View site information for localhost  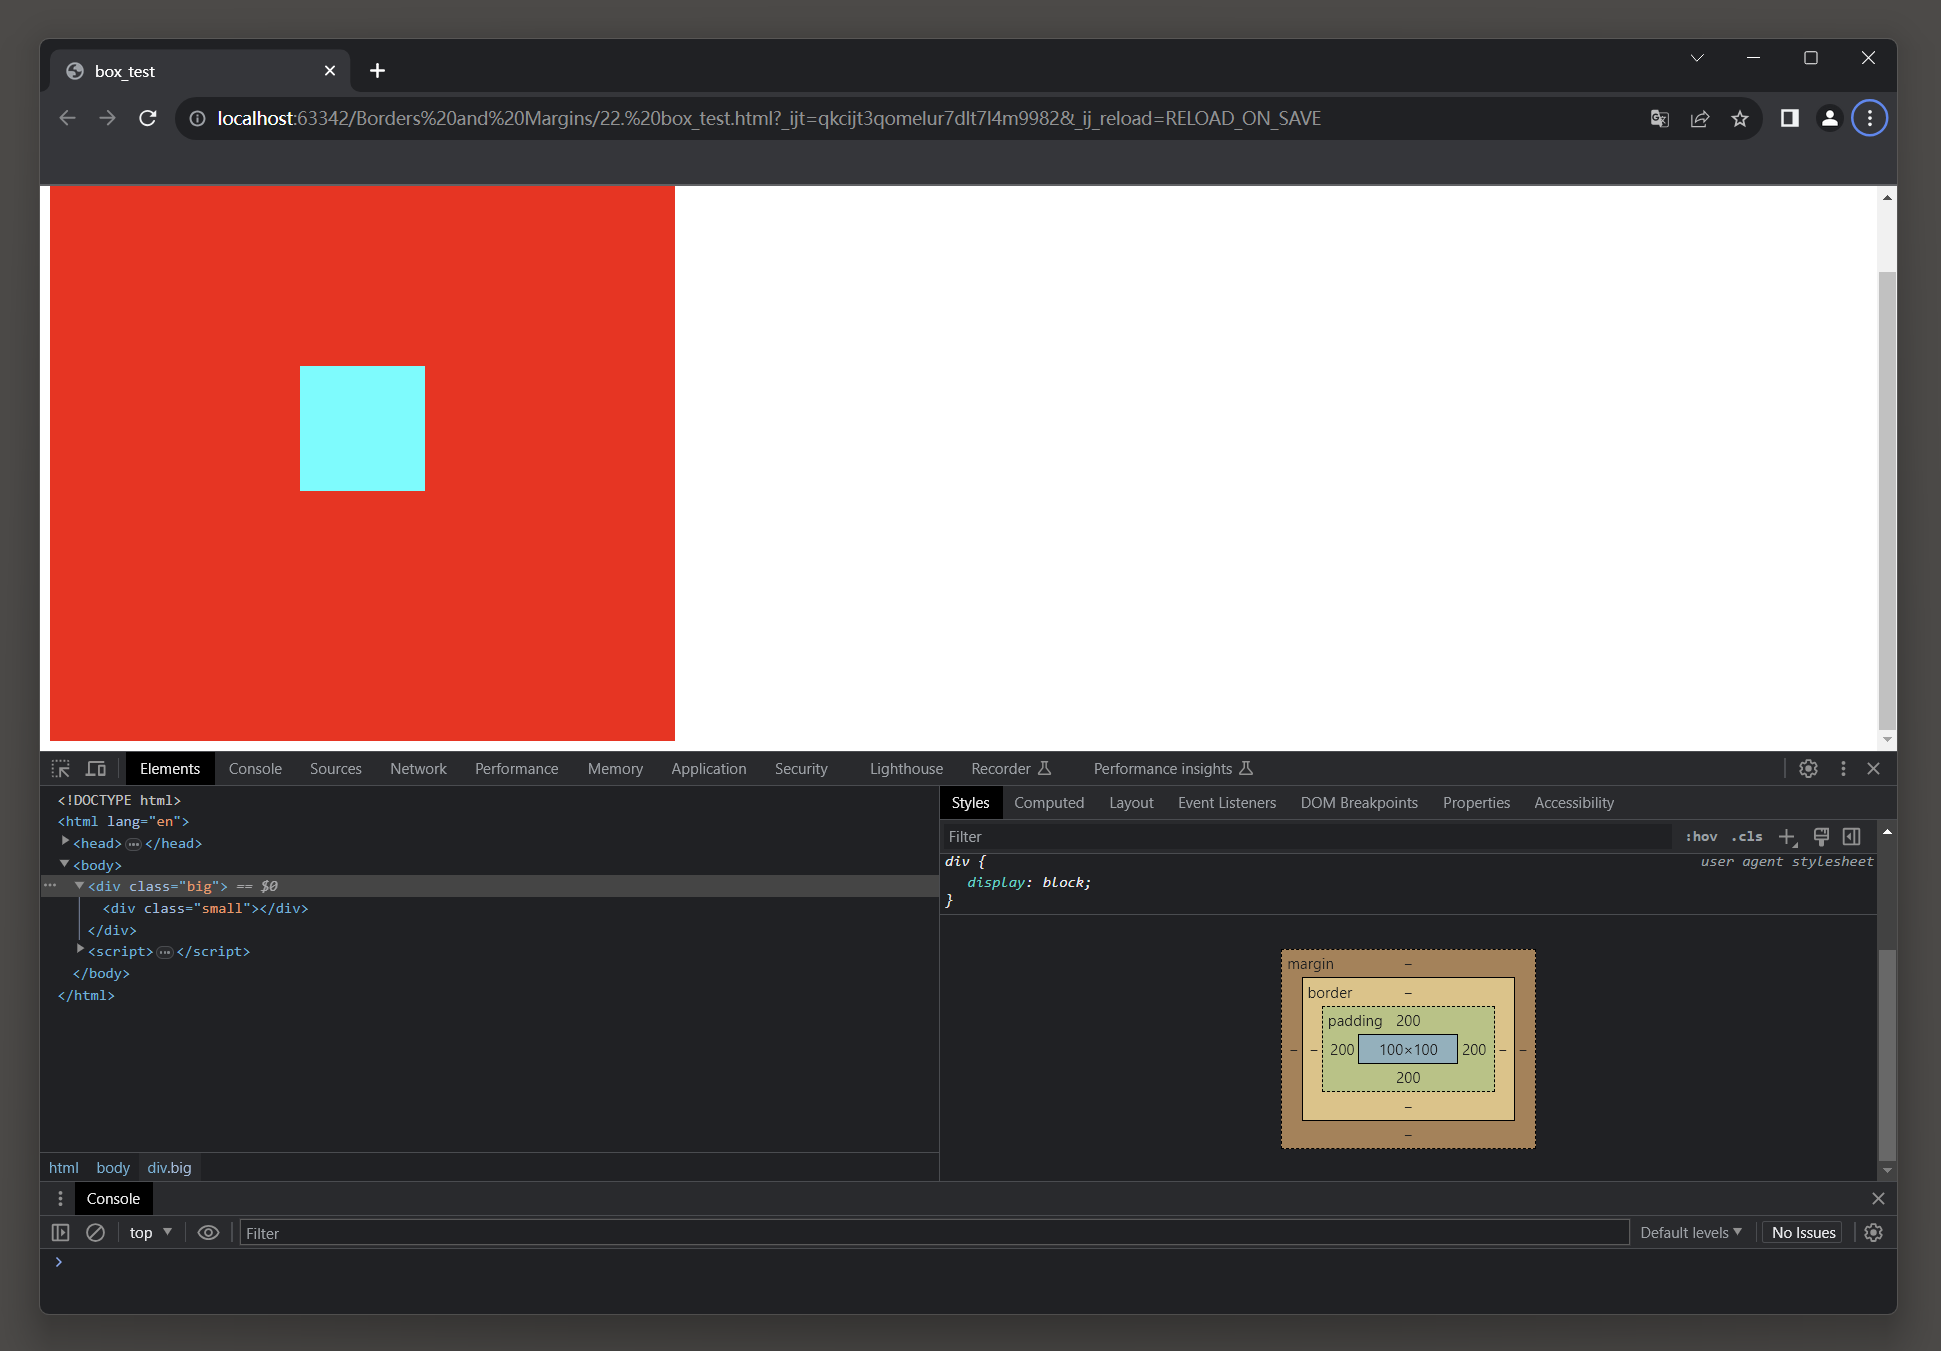pos(198,118)
